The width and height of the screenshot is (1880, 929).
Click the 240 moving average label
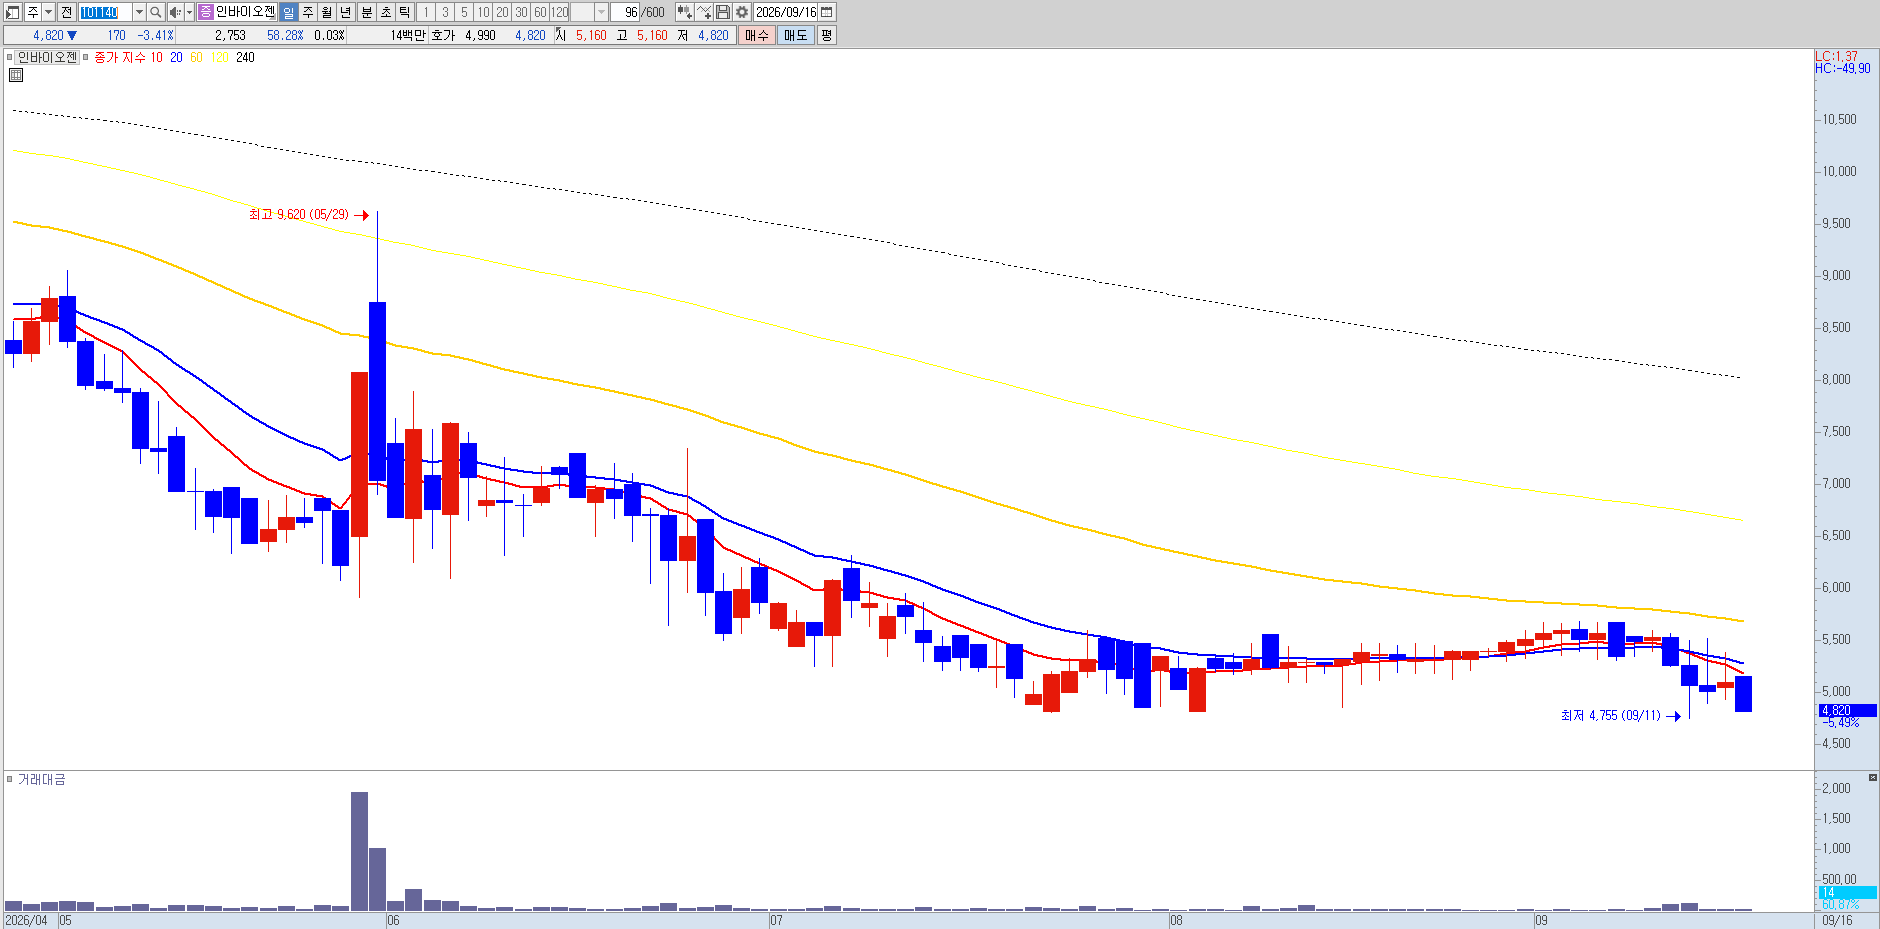point(245,57)
